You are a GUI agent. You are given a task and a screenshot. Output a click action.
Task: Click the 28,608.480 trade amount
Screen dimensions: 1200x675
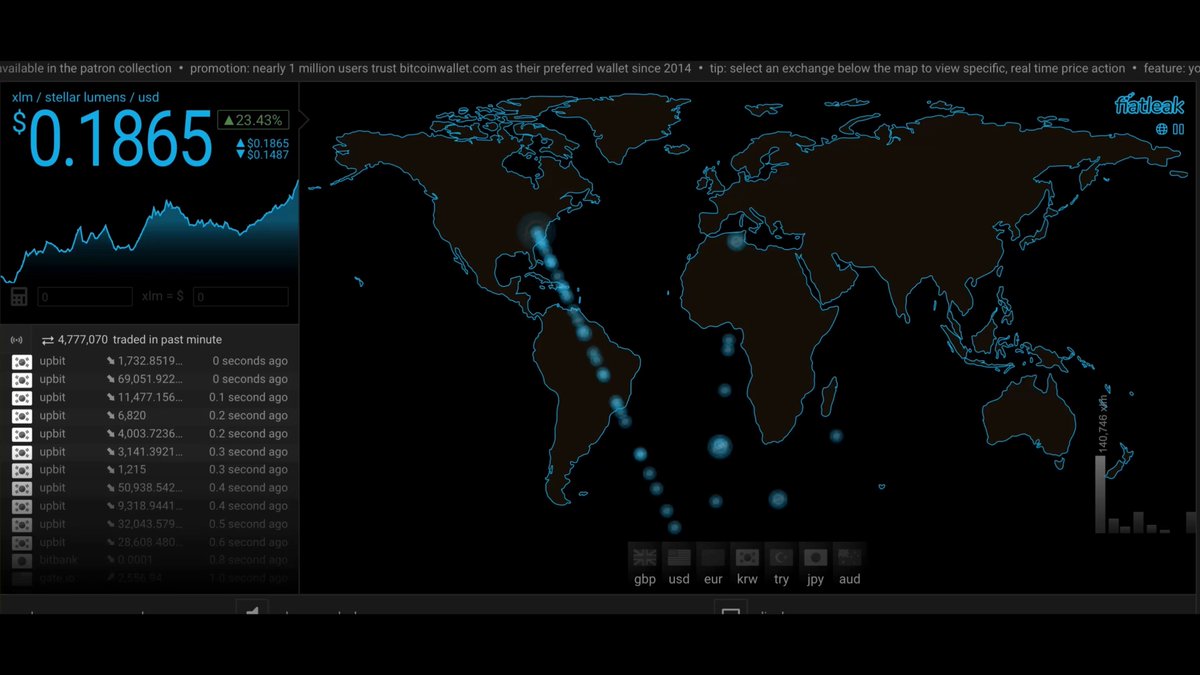(150, 542)
